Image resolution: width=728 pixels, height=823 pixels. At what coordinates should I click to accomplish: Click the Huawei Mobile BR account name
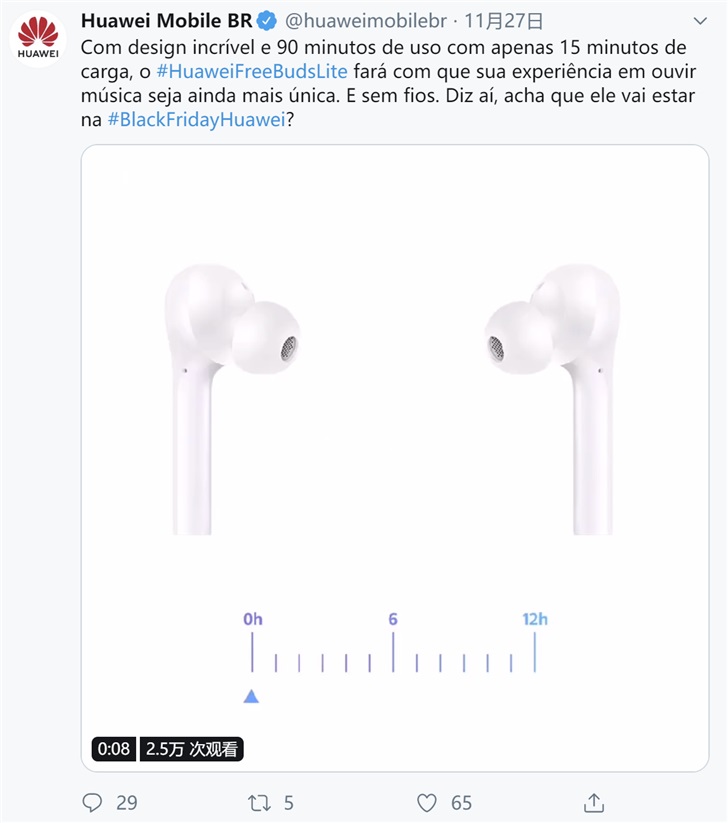pos(166,21)
